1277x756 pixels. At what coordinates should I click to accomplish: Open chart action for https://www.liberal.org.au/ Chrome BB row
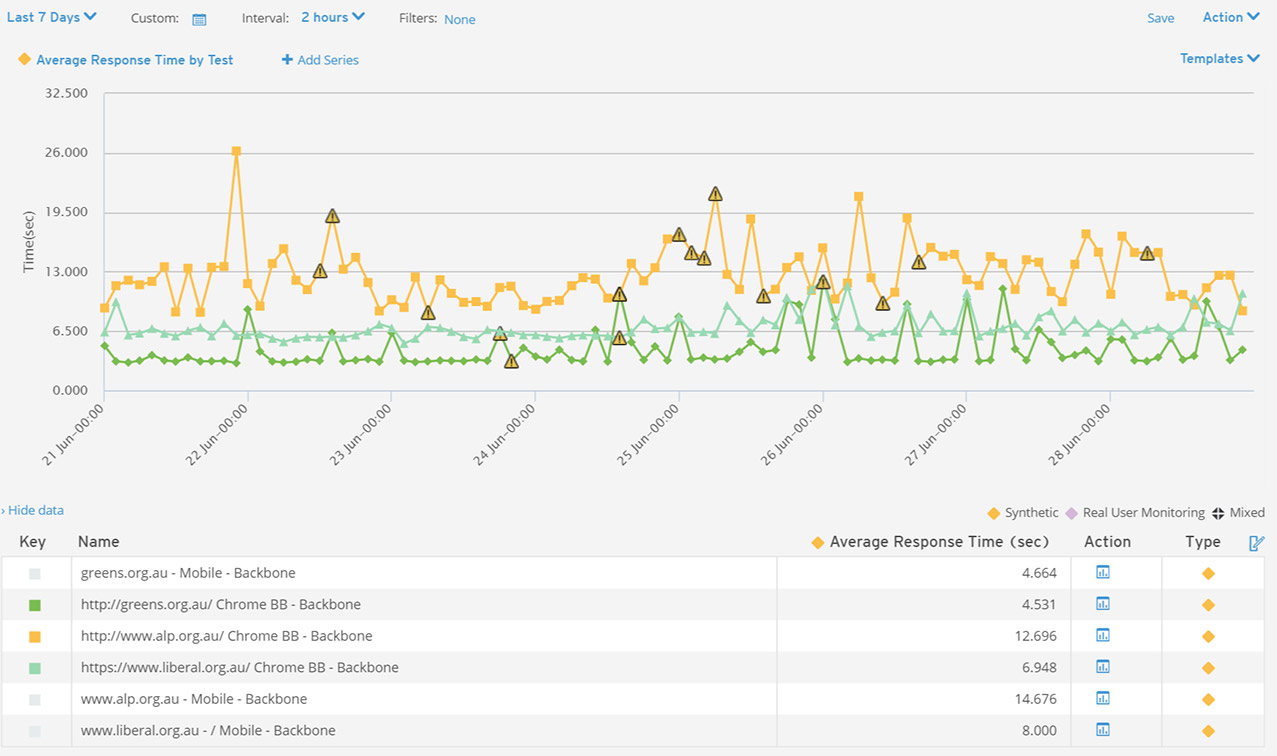(1103, 667)
